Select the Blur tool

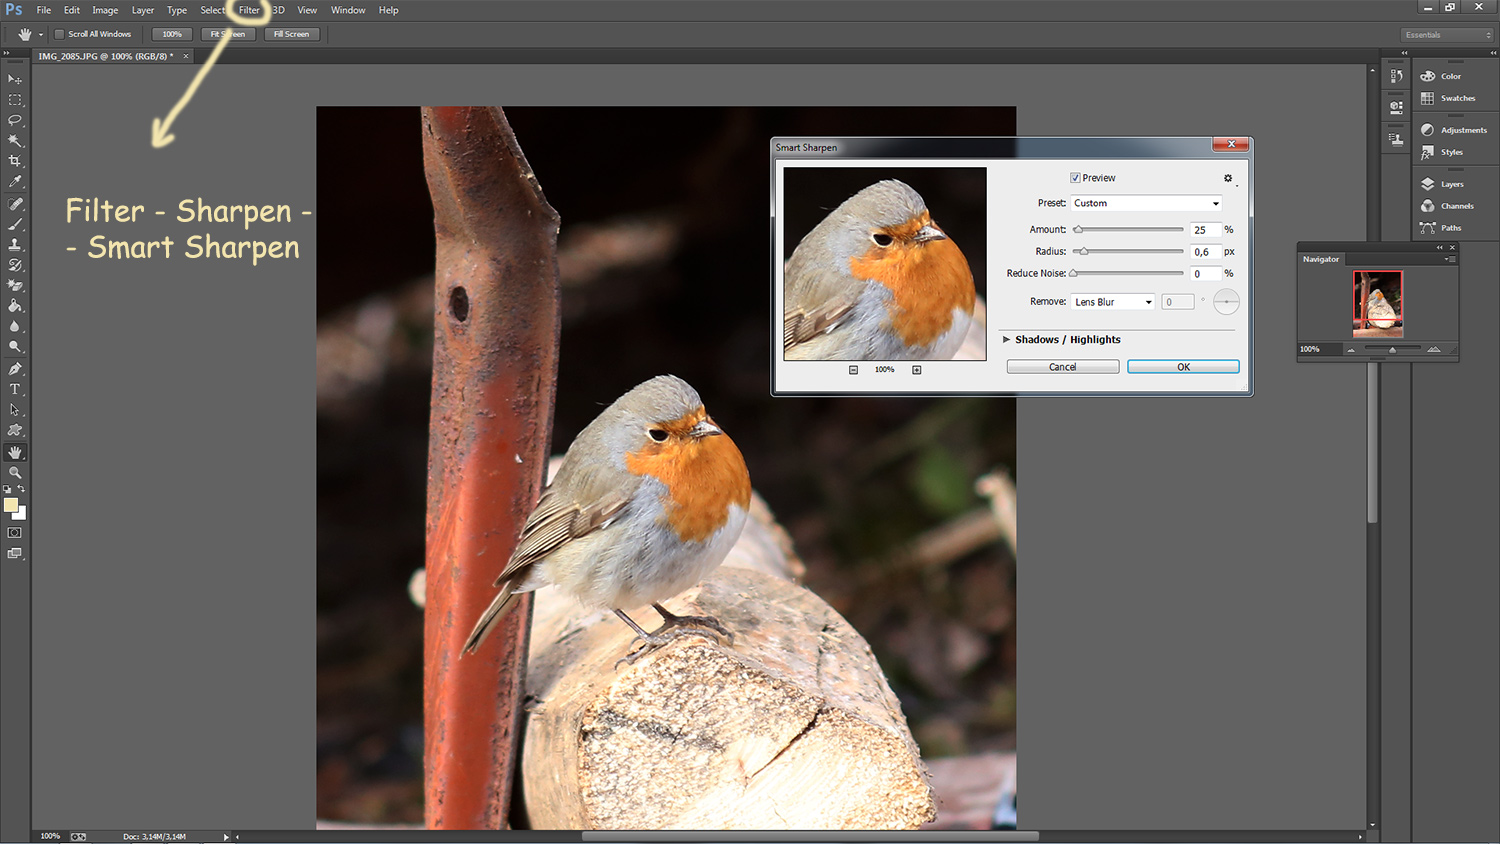(x=15, y=327)
